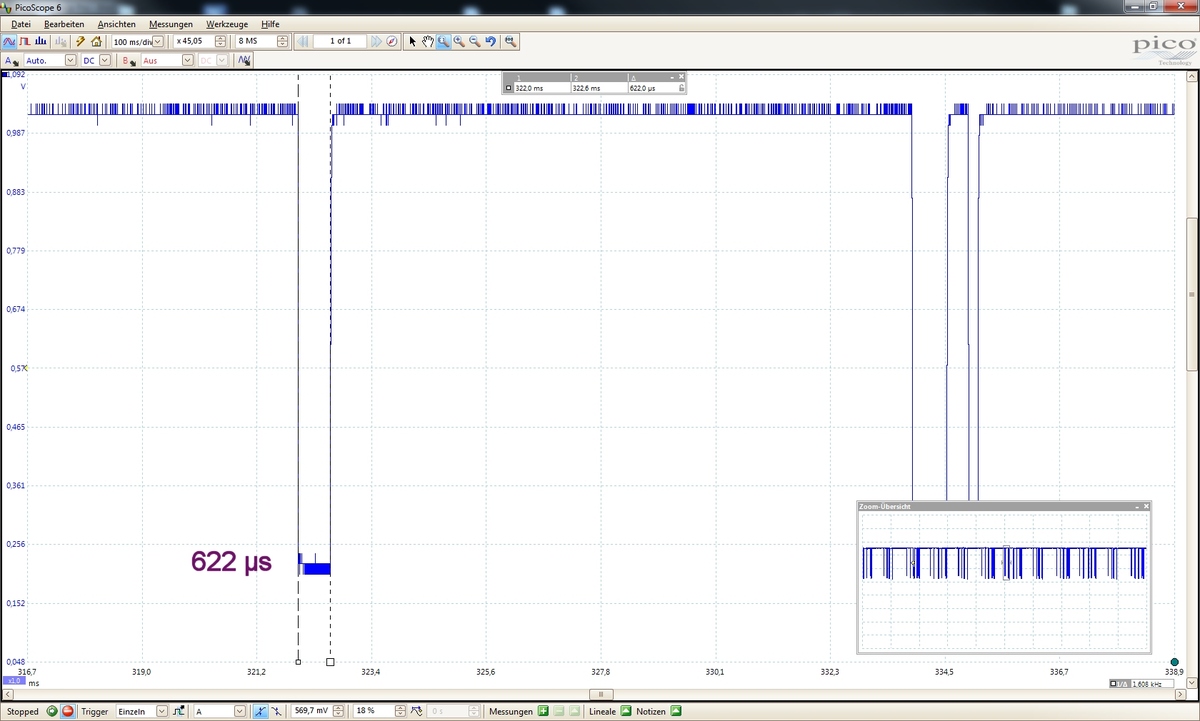Close the Zoom-Übersicht overview panel
Viewport: 1200px width, 721px height.
coord(1145,507)
